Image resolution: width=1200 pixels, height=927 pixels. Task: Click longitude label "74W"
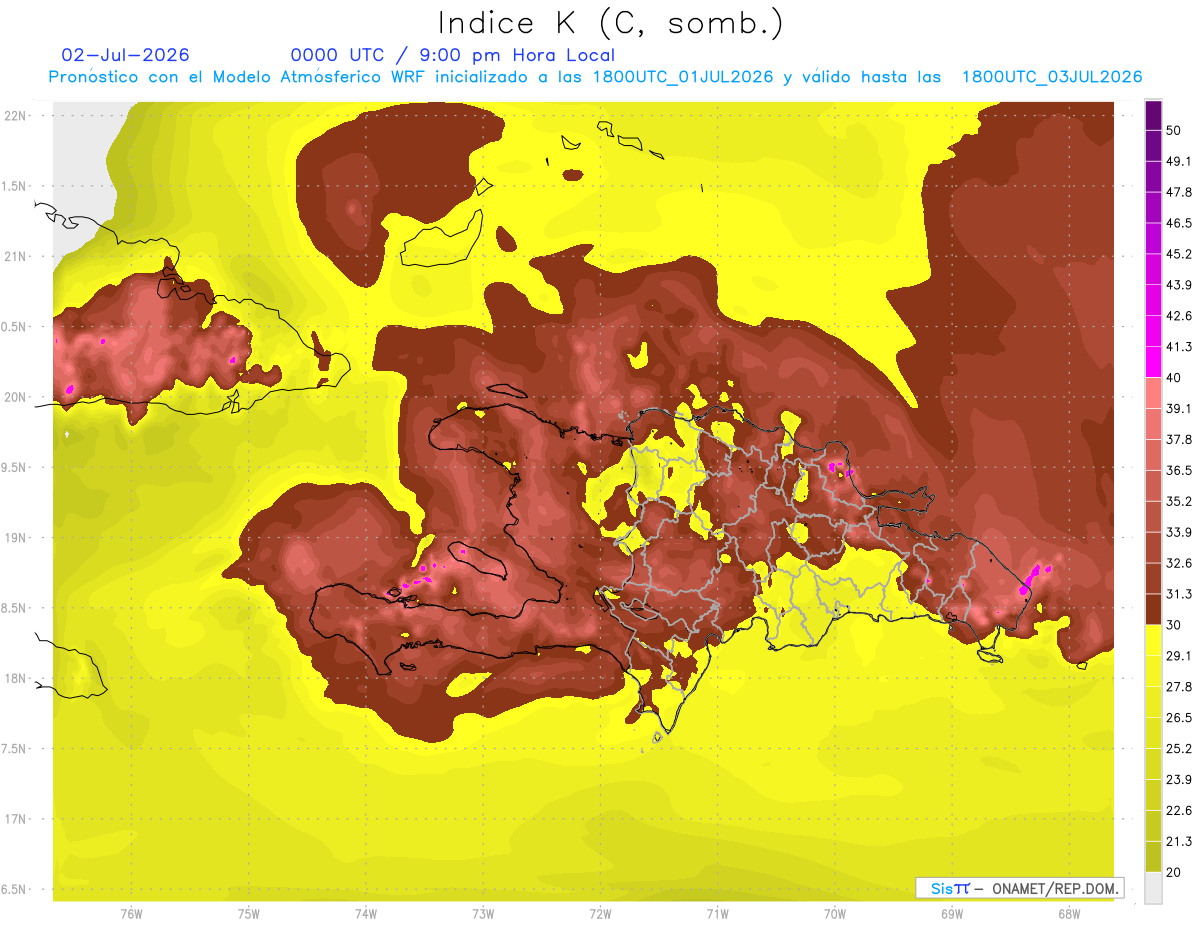pos(365,913)
